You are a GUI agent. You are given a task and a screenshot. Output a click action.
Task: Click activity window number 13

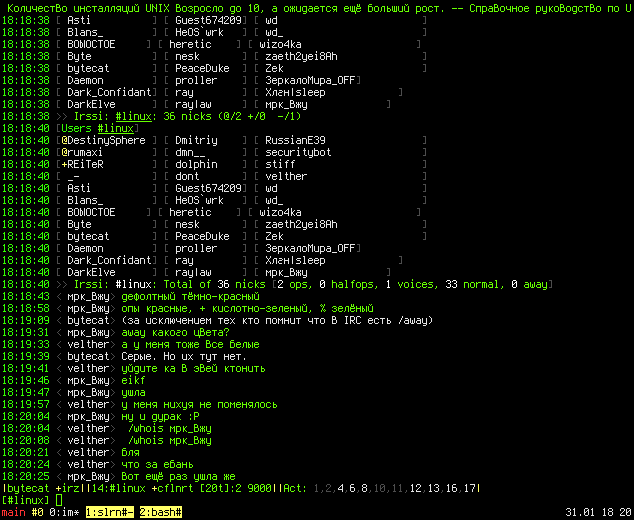tap(433, 488)
